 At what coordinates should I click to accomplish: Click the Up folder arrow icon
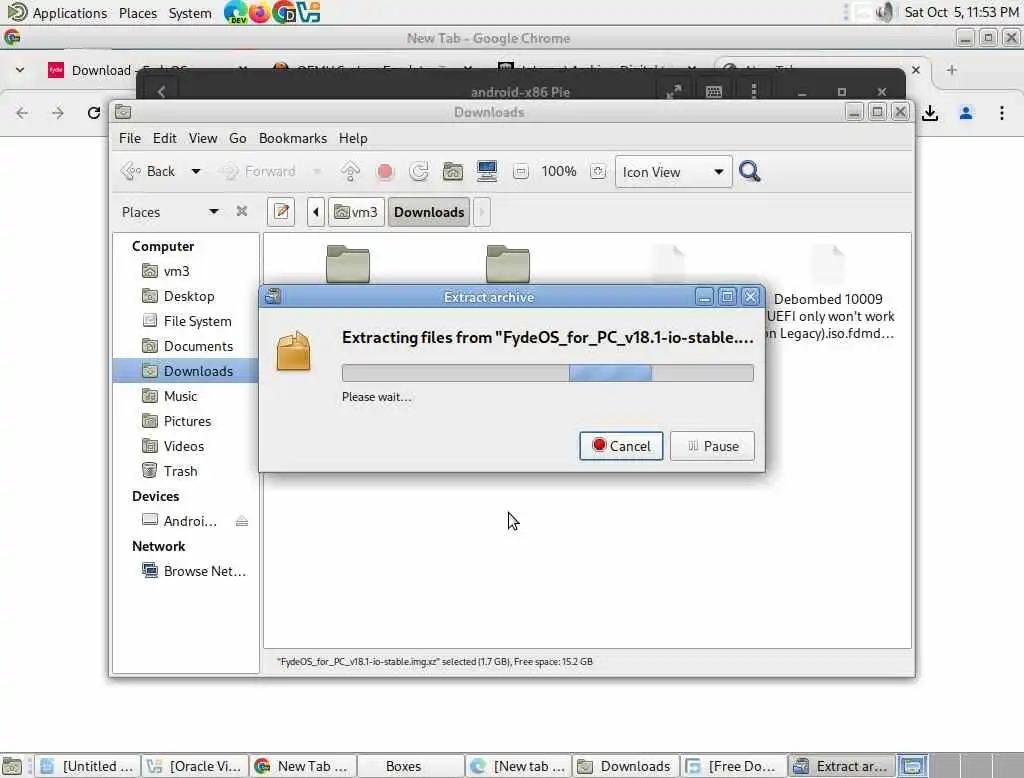tap(350, 172)
